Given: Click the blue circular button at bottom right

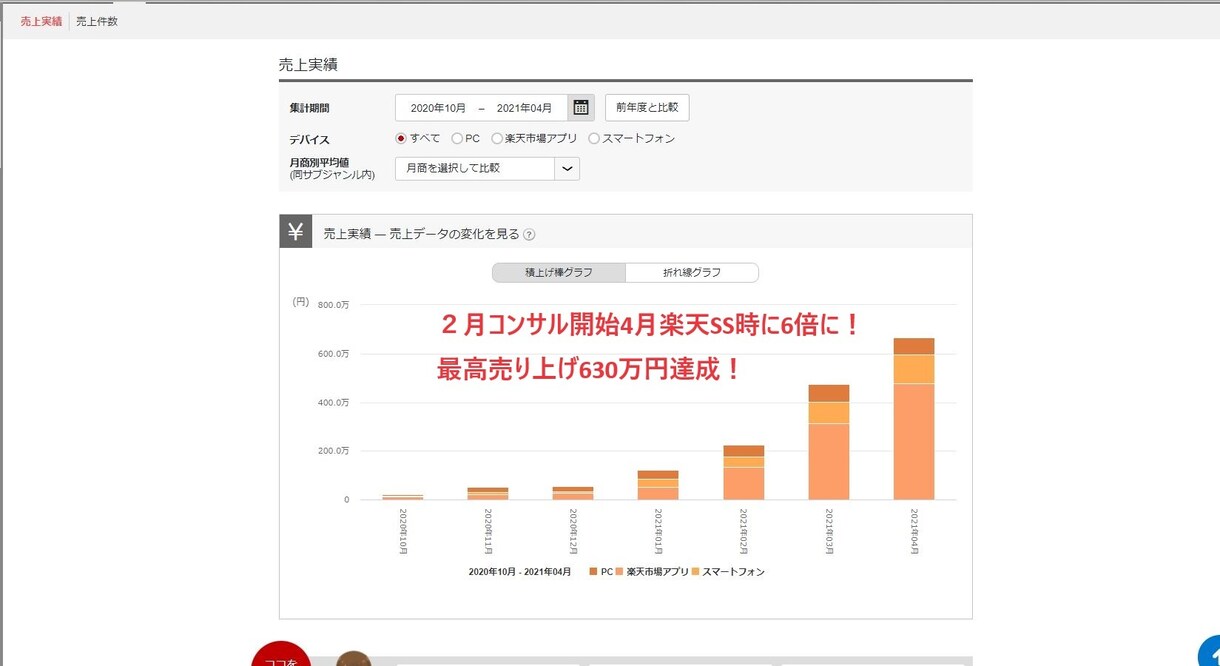Looking at the screenshot, I should tap(1209, 651).
